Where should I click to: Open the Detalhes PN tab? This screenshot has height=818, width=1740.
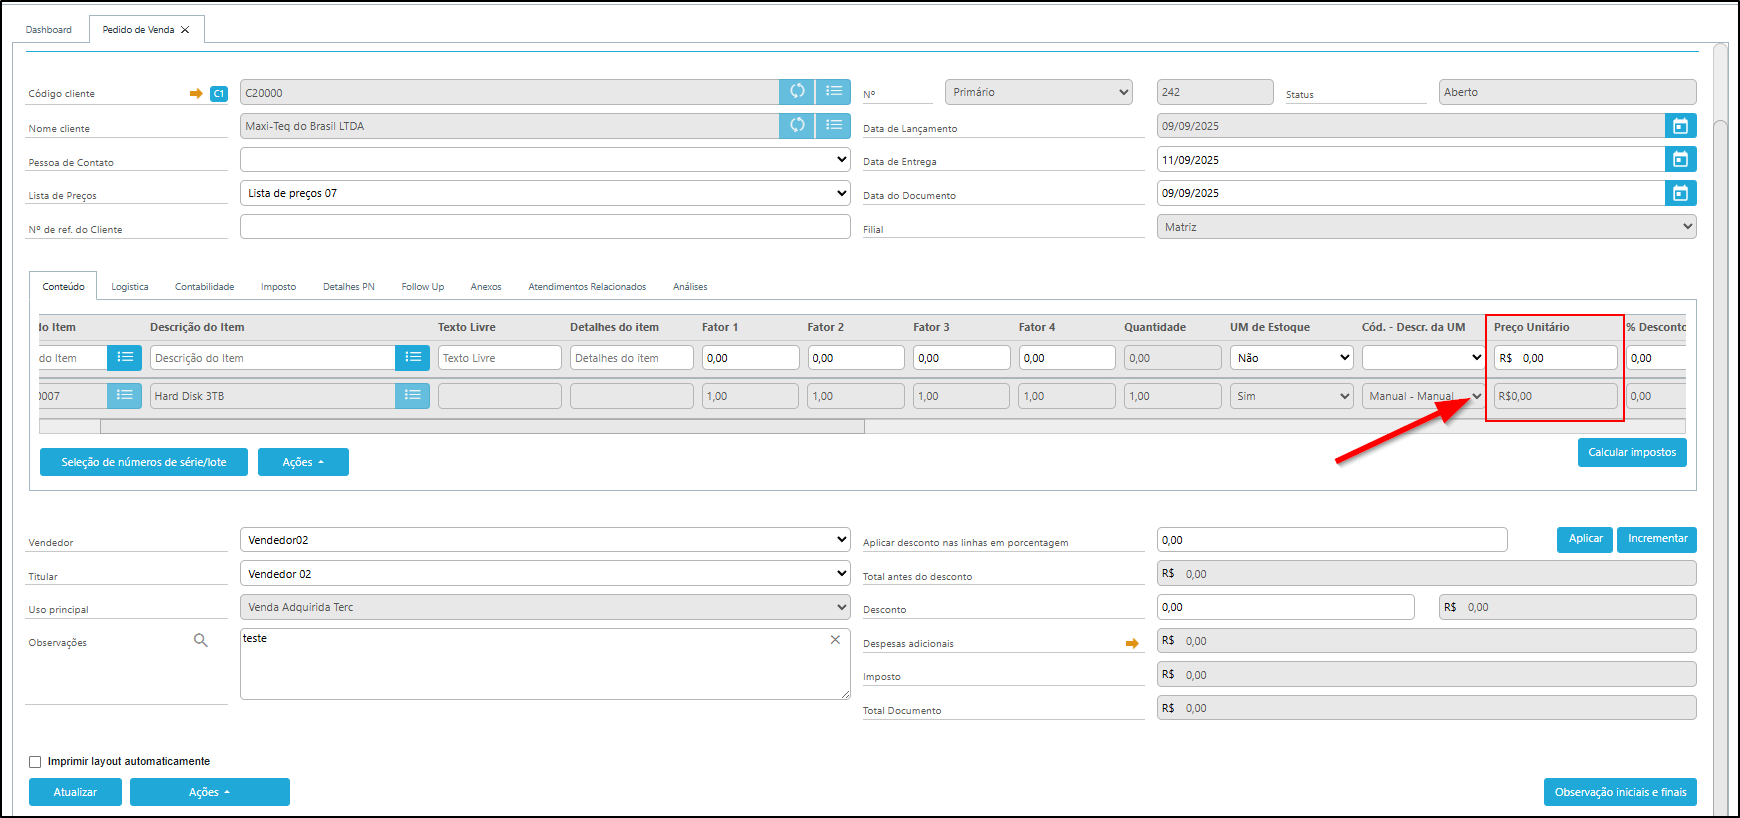coord(349,287)
